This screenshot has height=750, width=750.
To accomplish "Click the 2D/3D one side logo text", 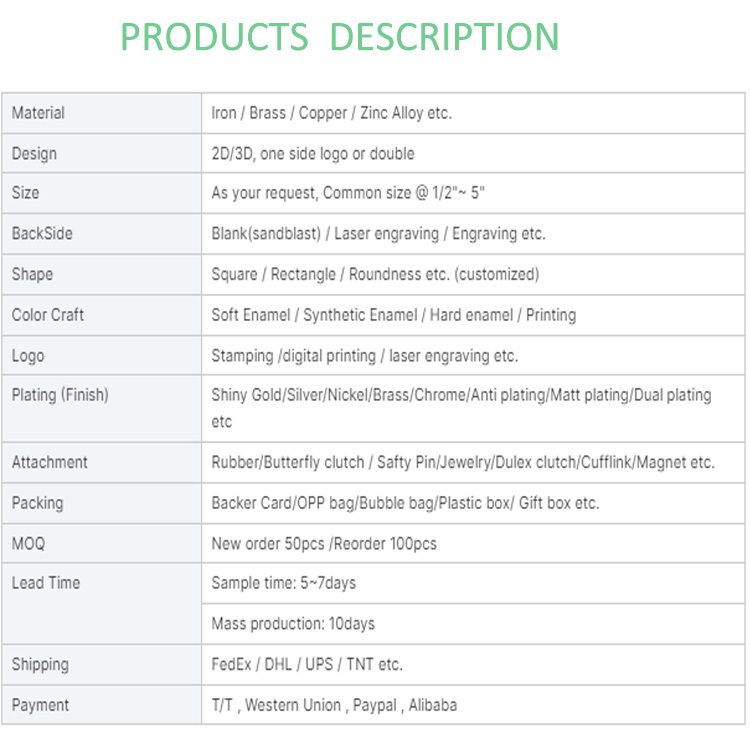I will (312, 154).
